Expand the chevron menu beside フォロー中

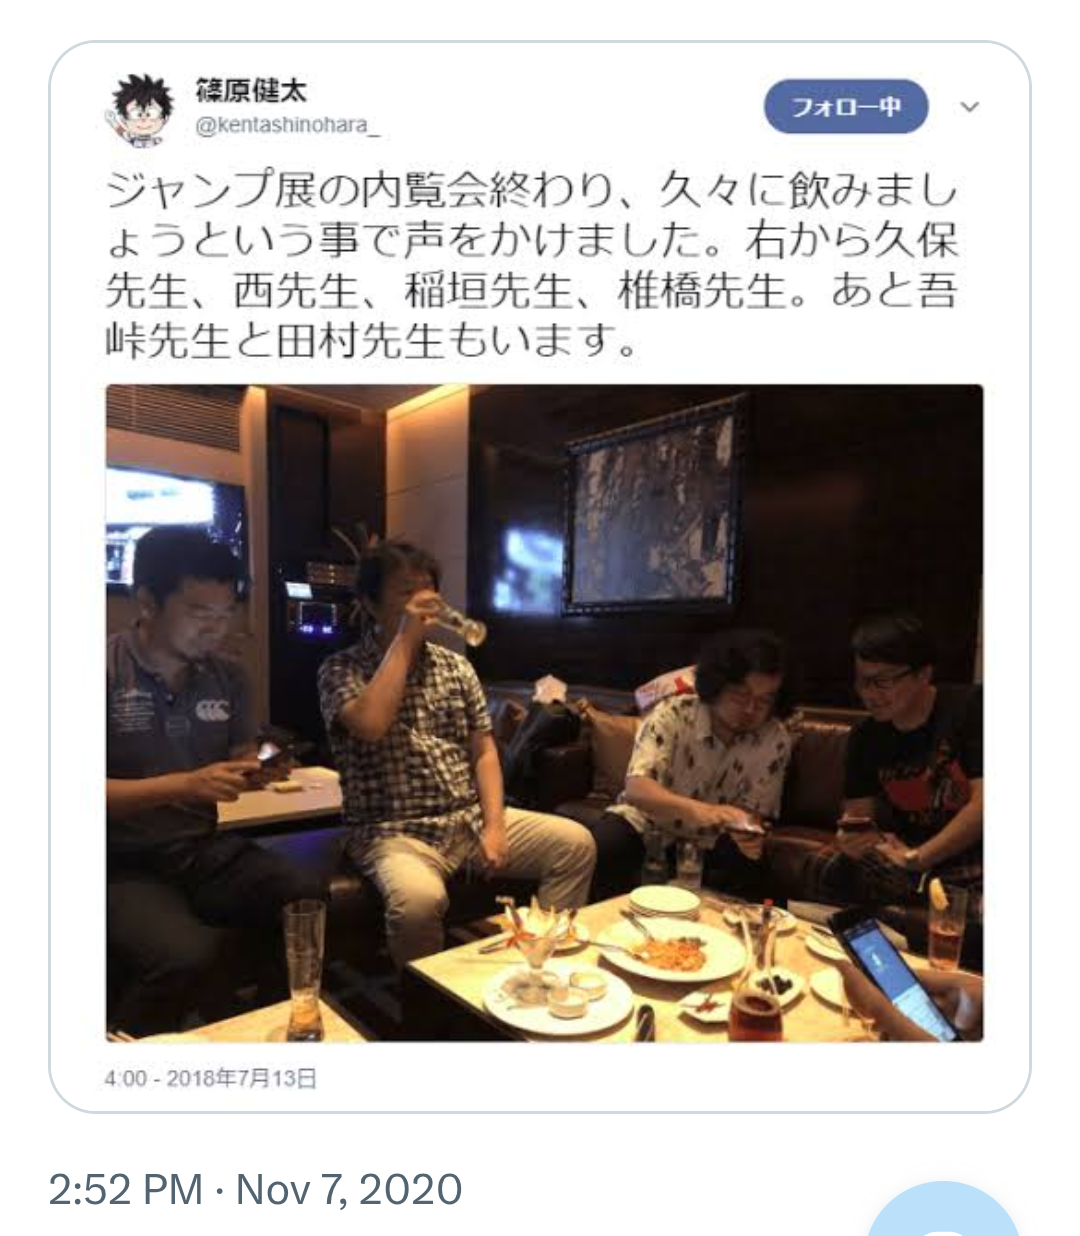(969, 106)
